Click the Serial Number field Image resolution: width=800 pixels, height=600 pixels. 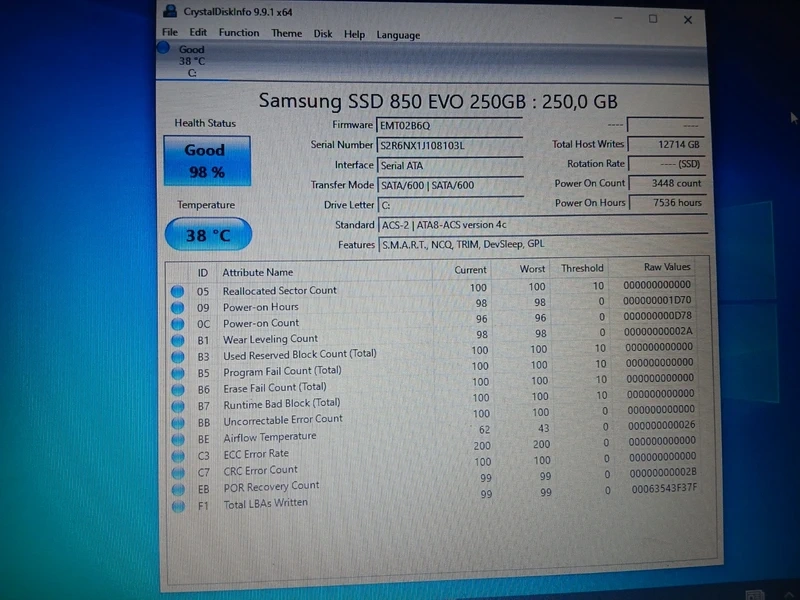[x=449, y=145]
